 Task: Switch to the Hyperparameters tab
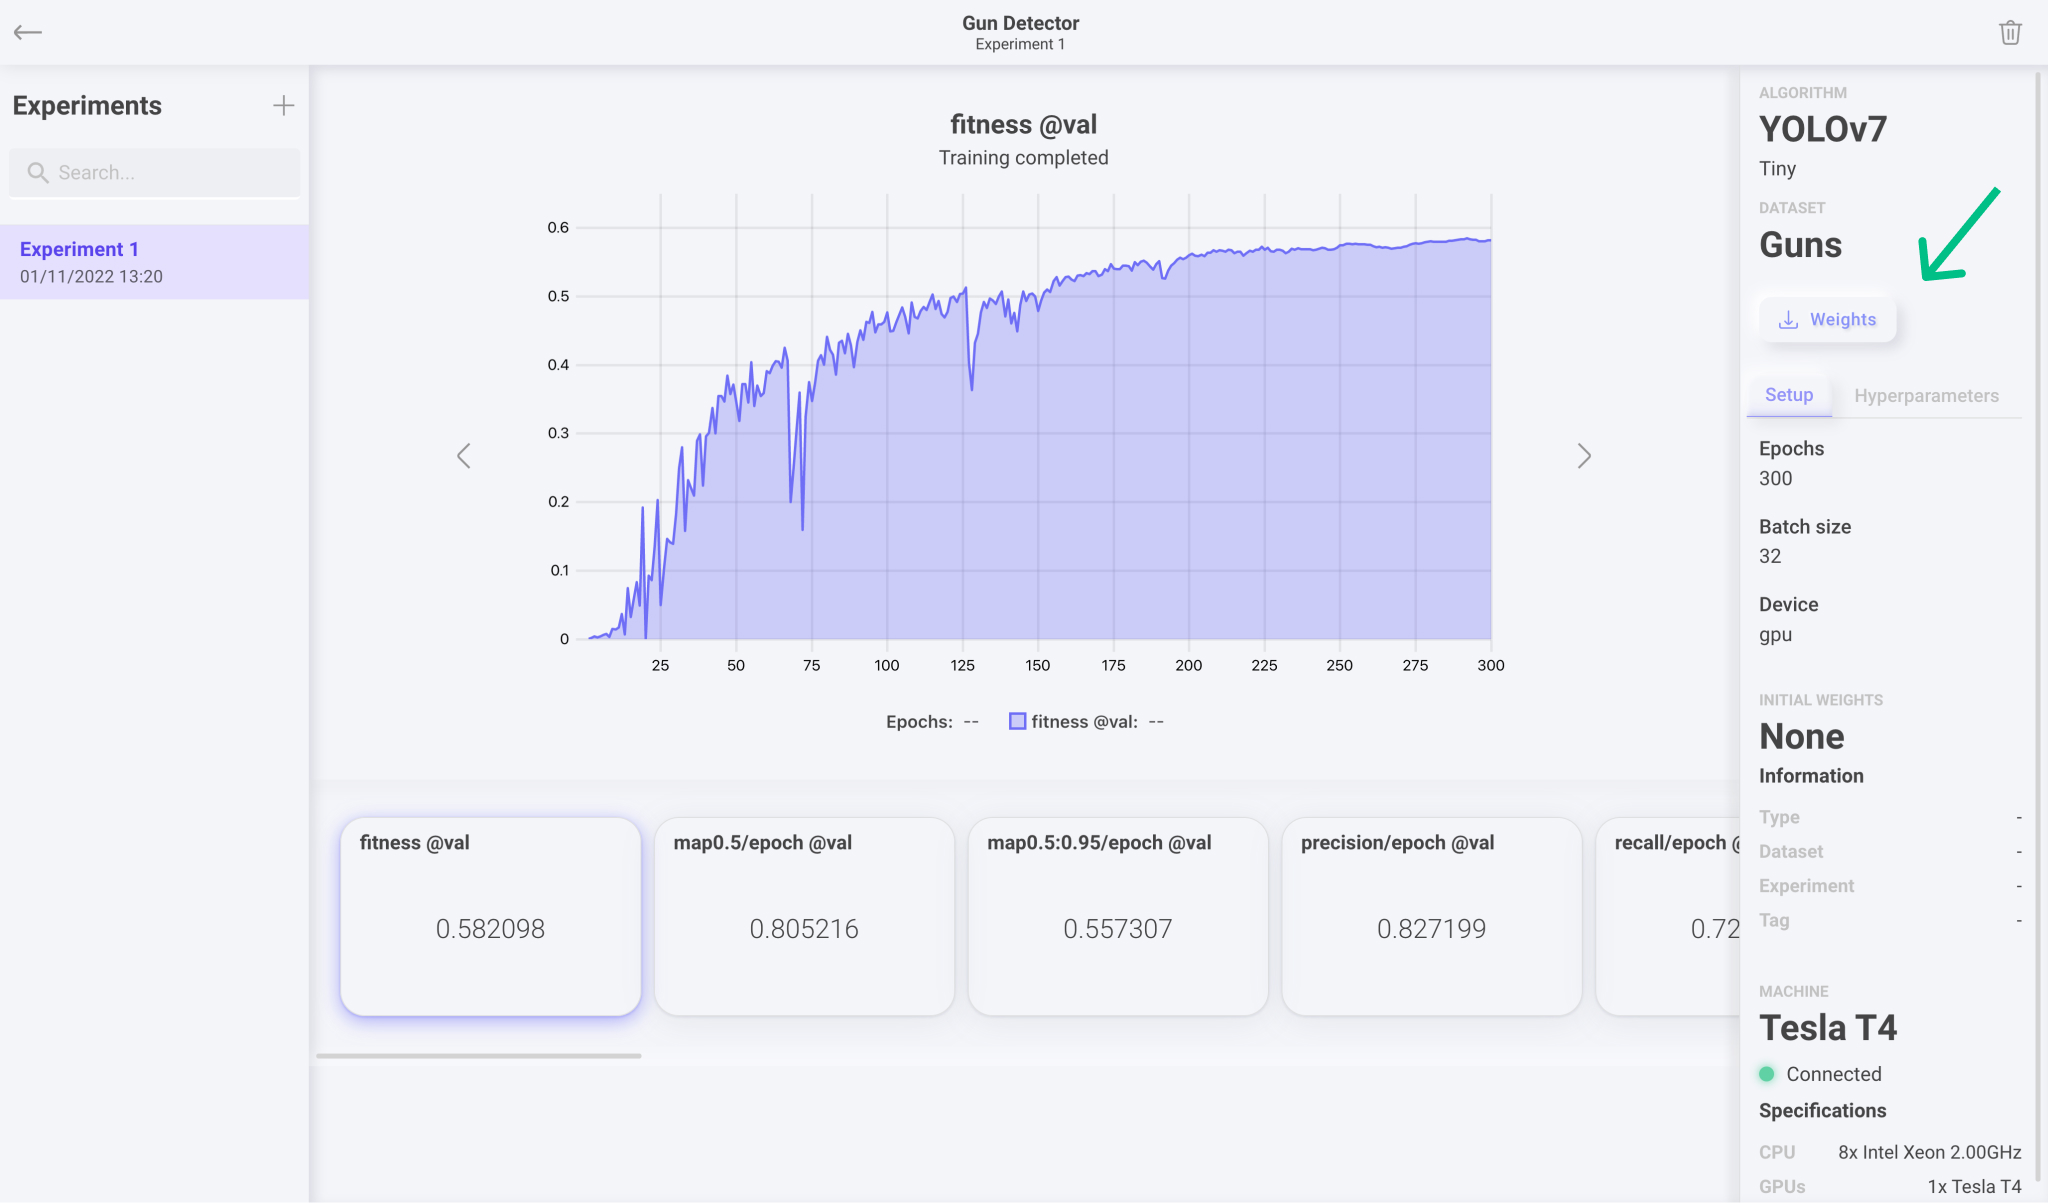click(x=1926, y=396)
